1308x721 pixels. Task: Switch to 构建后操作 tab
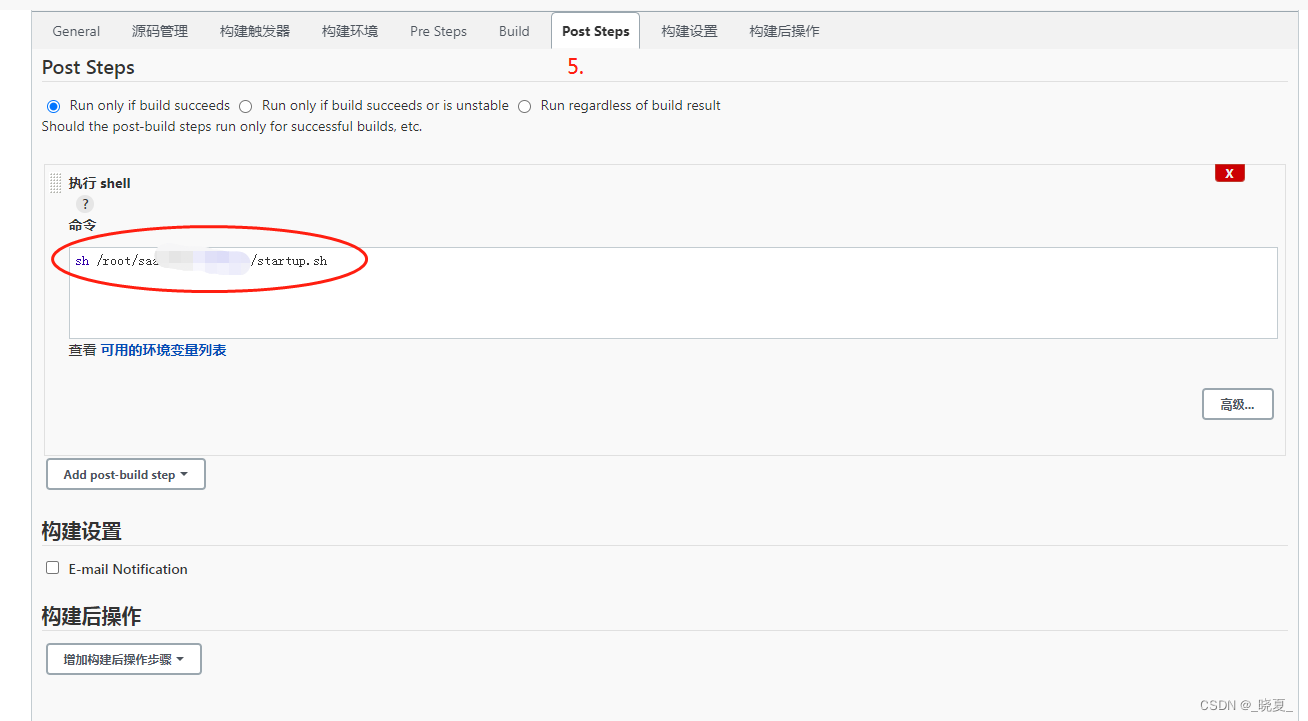tap(784, 31)
